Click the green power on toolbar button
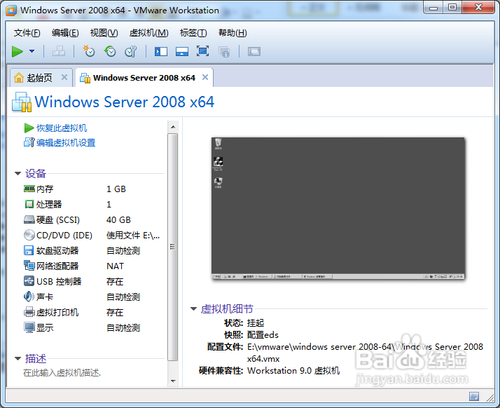 tap(17, 51)
